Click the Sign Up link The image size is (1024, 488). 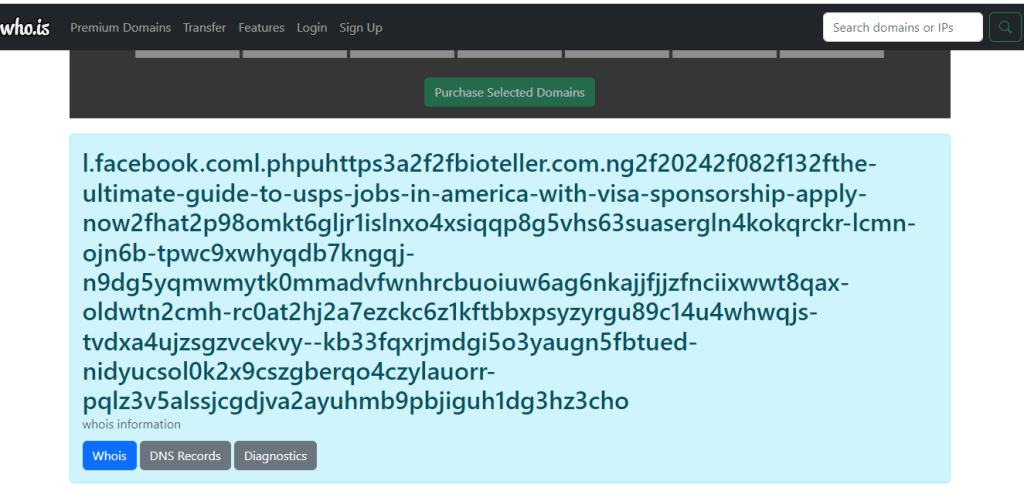(x=360, y=28)
